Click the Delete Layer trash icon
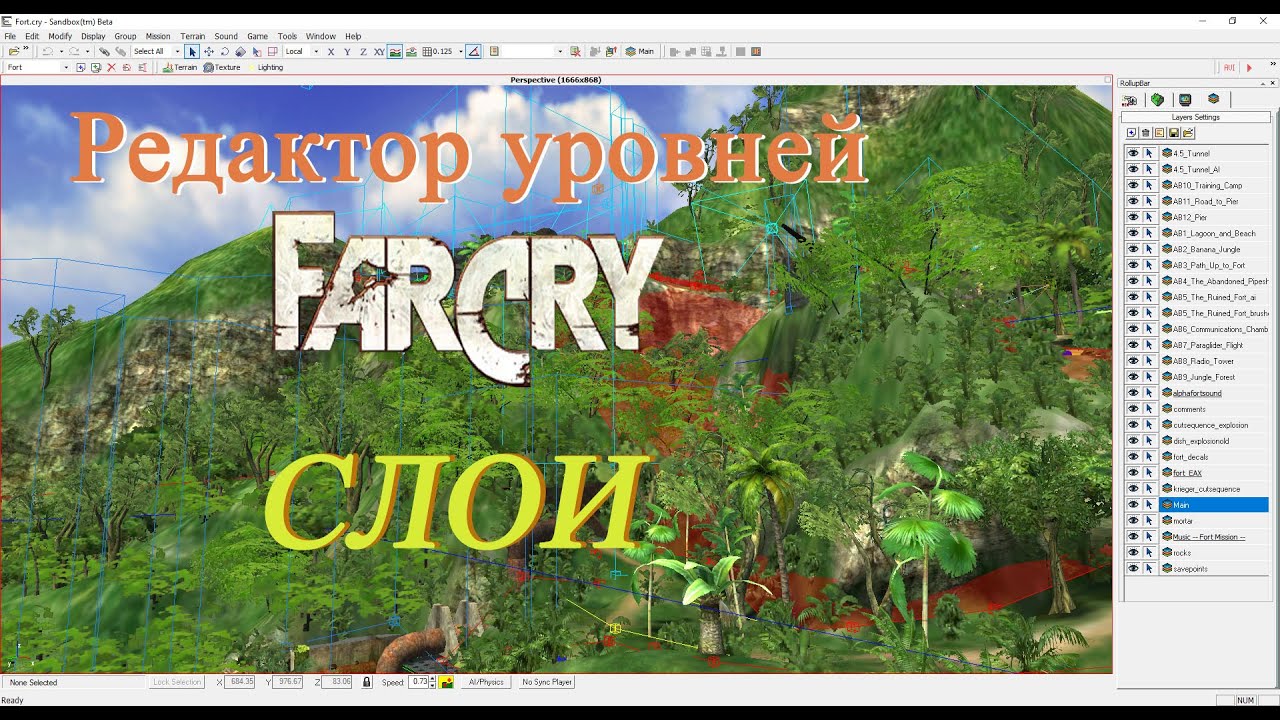 click(1146, 133)
